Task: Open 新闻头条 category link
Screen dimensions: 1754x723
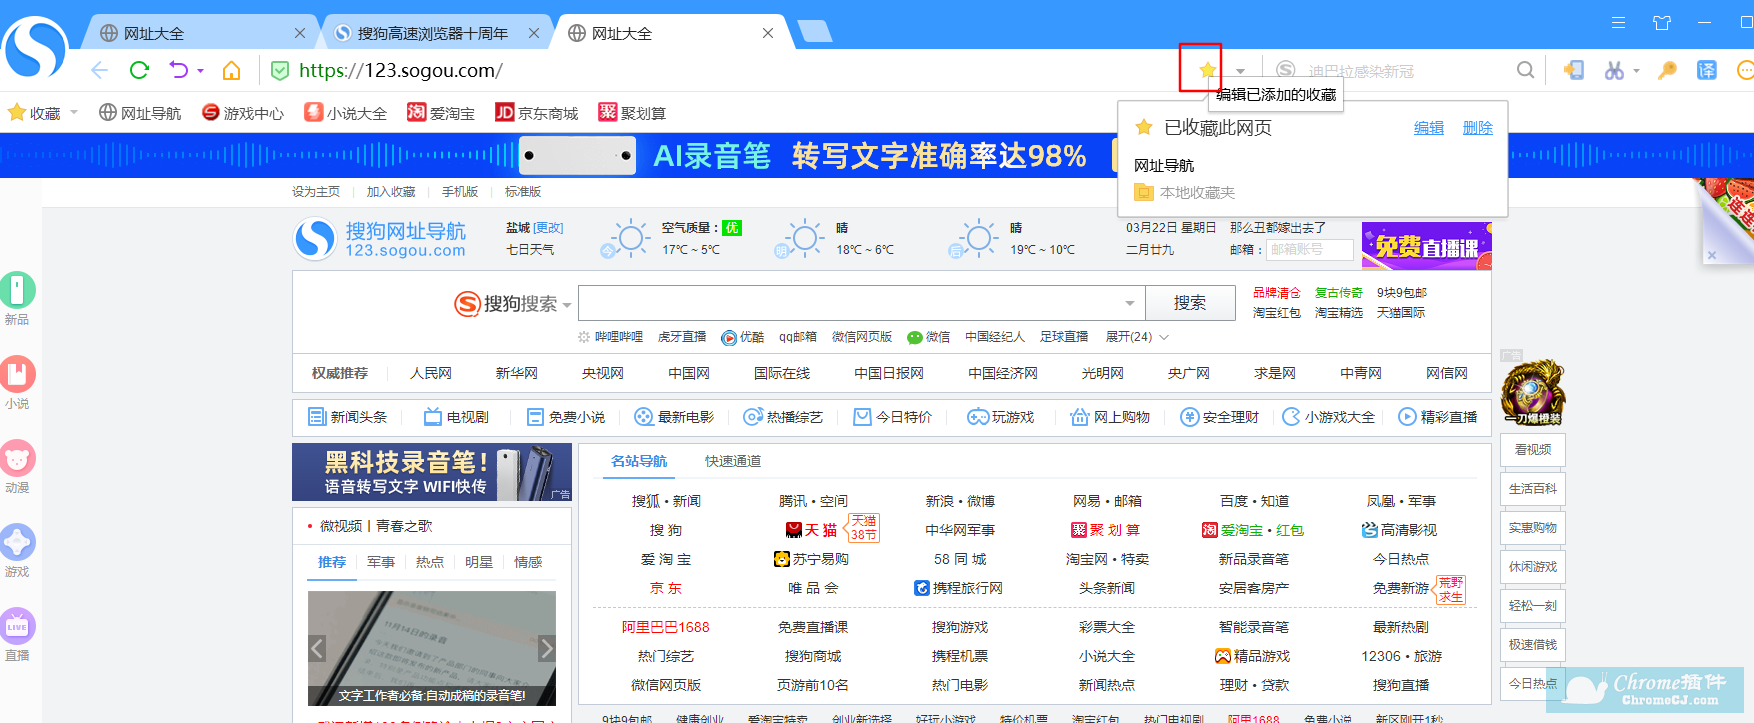Action: click(348, 417)
